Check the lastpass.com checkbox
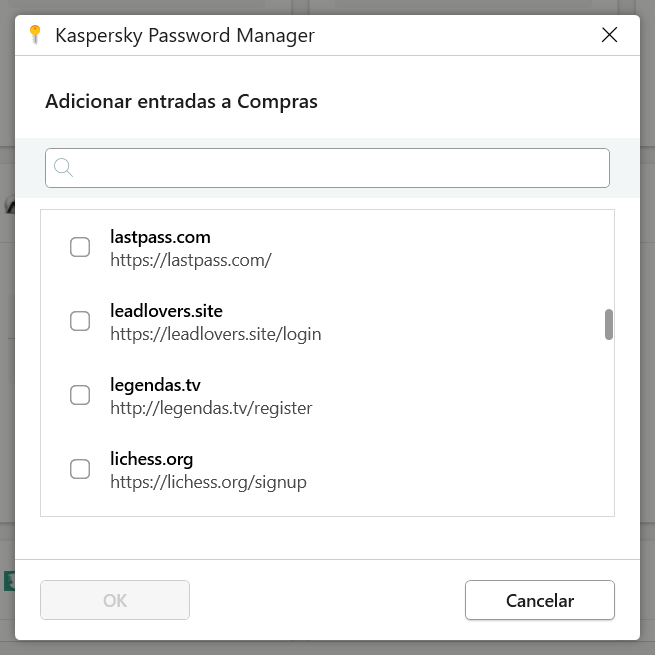Image resolution: width=655 pixels, height=655 pixels. point(80,247)
